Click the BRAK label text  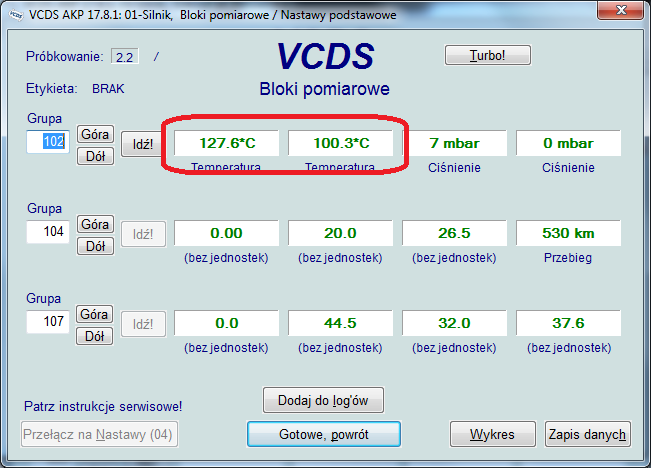108,89
